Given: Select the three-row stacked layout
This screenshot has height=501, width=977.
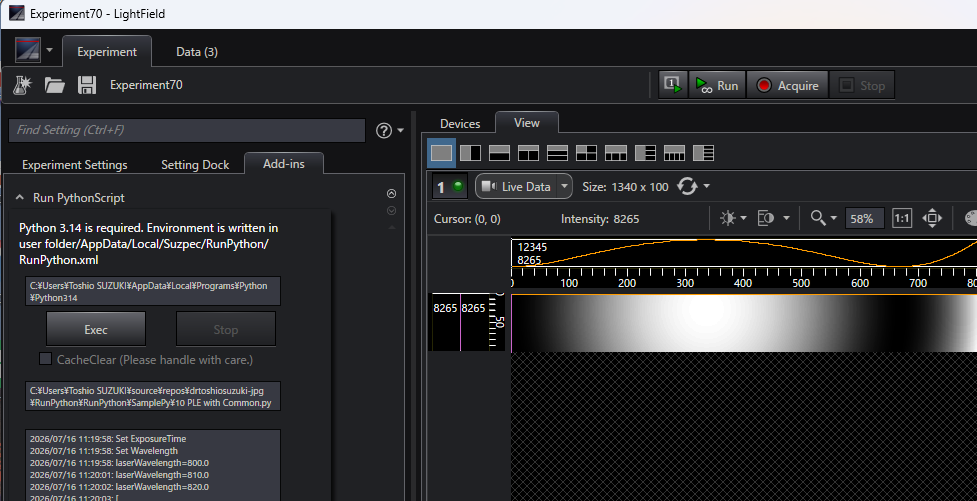Looking at the screenshot, I should coord(557,153).
